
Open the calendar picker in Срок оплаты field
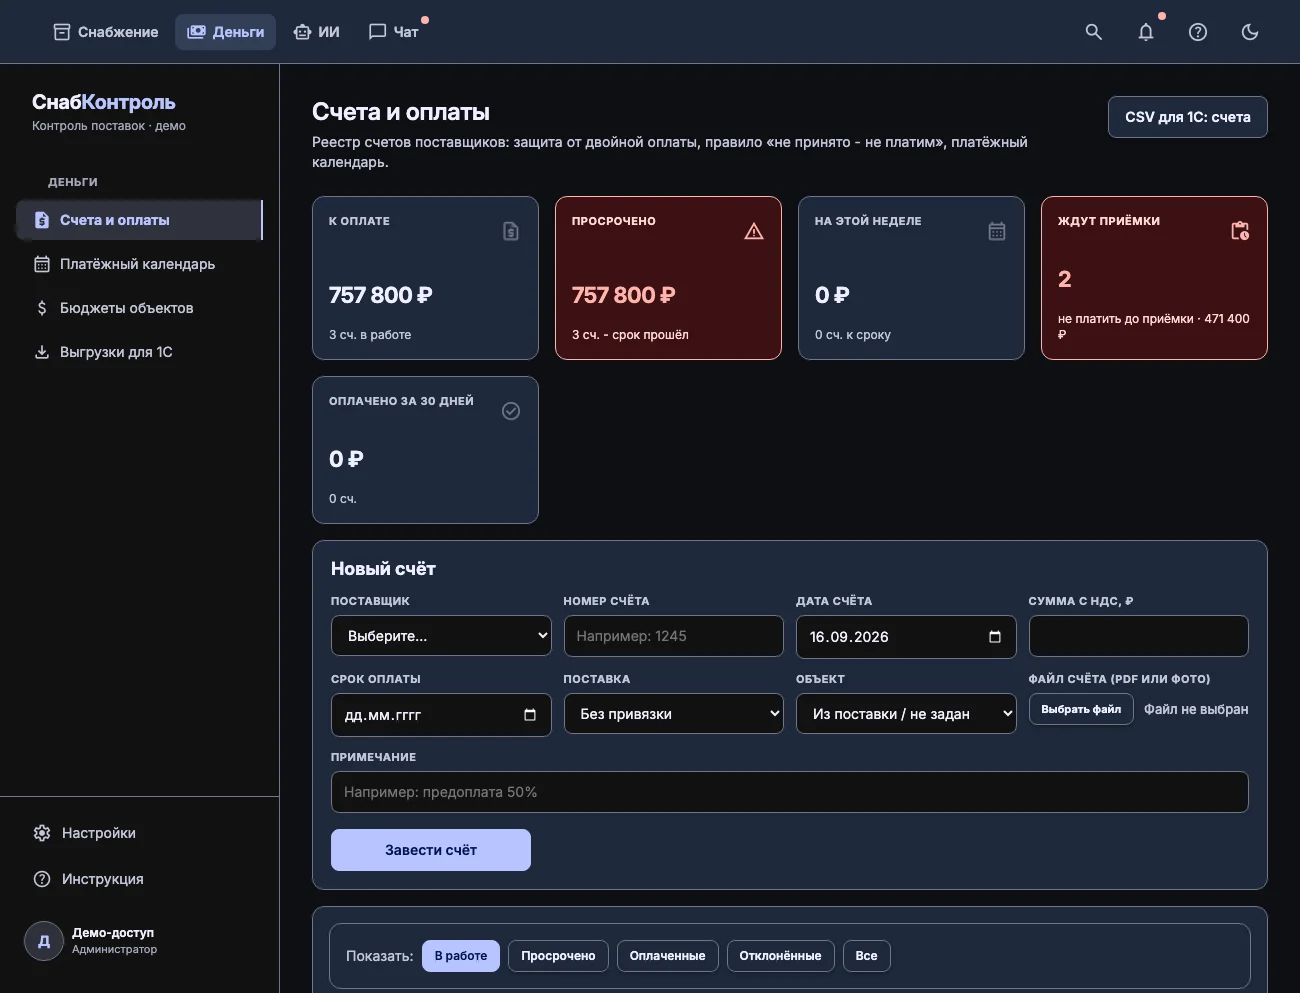pyautogui.click(x=530, y=715)
